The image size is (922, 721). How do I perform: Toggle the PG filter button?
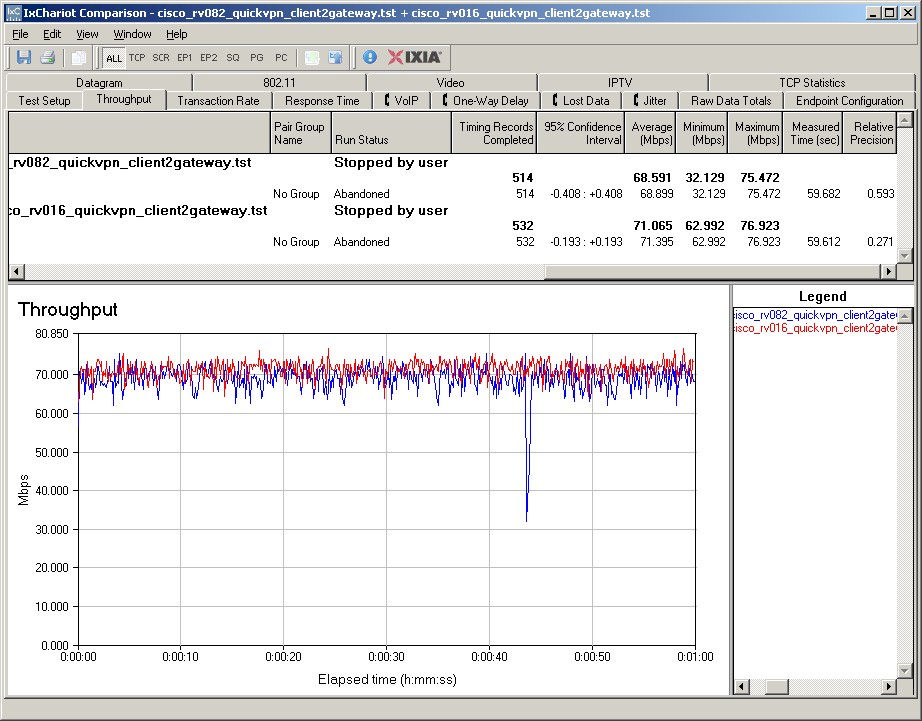coord(257,58)
